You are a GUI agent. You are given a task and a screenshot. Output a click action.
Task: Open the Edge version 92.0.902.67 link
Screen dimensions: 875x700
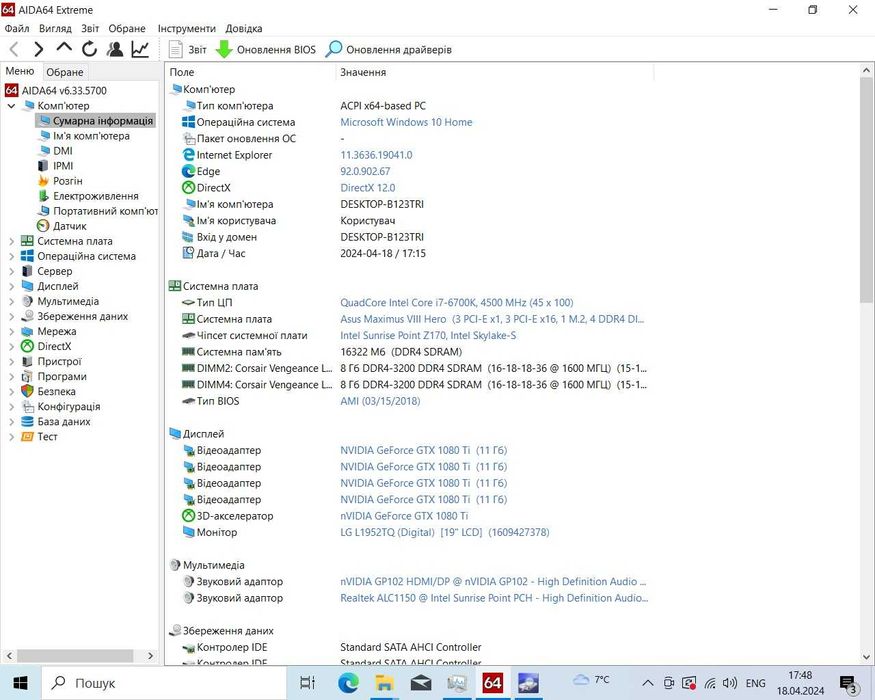point(365,171)
